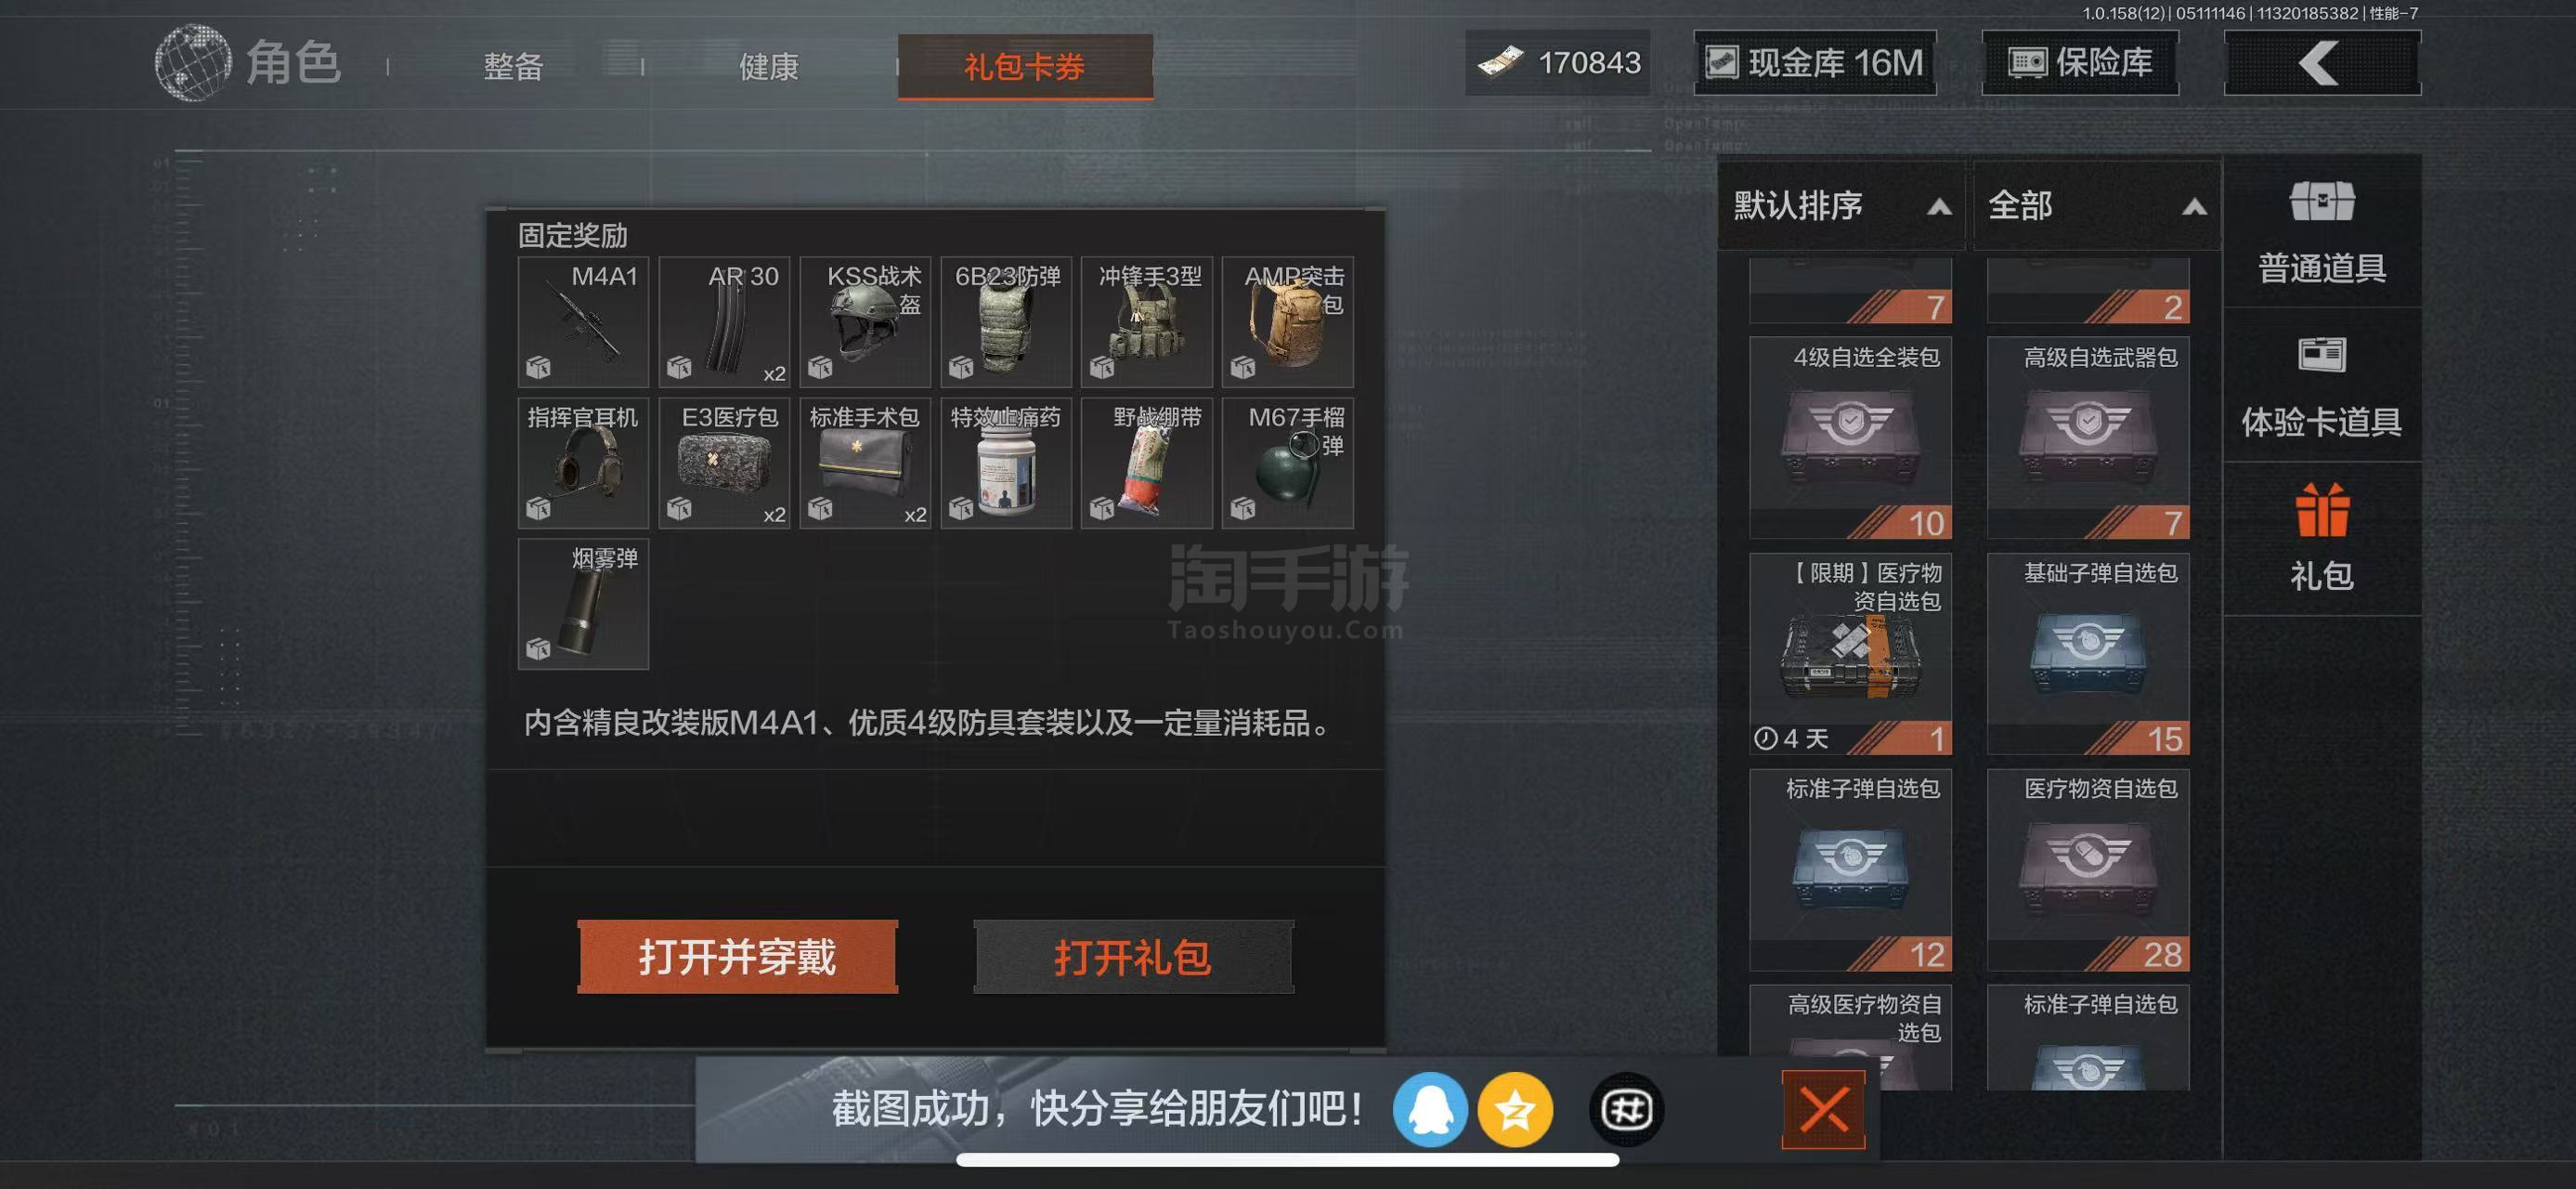Click the globe 角色 icon
The height and width of the screenshot is (1189, 2576).
(192, 63)
